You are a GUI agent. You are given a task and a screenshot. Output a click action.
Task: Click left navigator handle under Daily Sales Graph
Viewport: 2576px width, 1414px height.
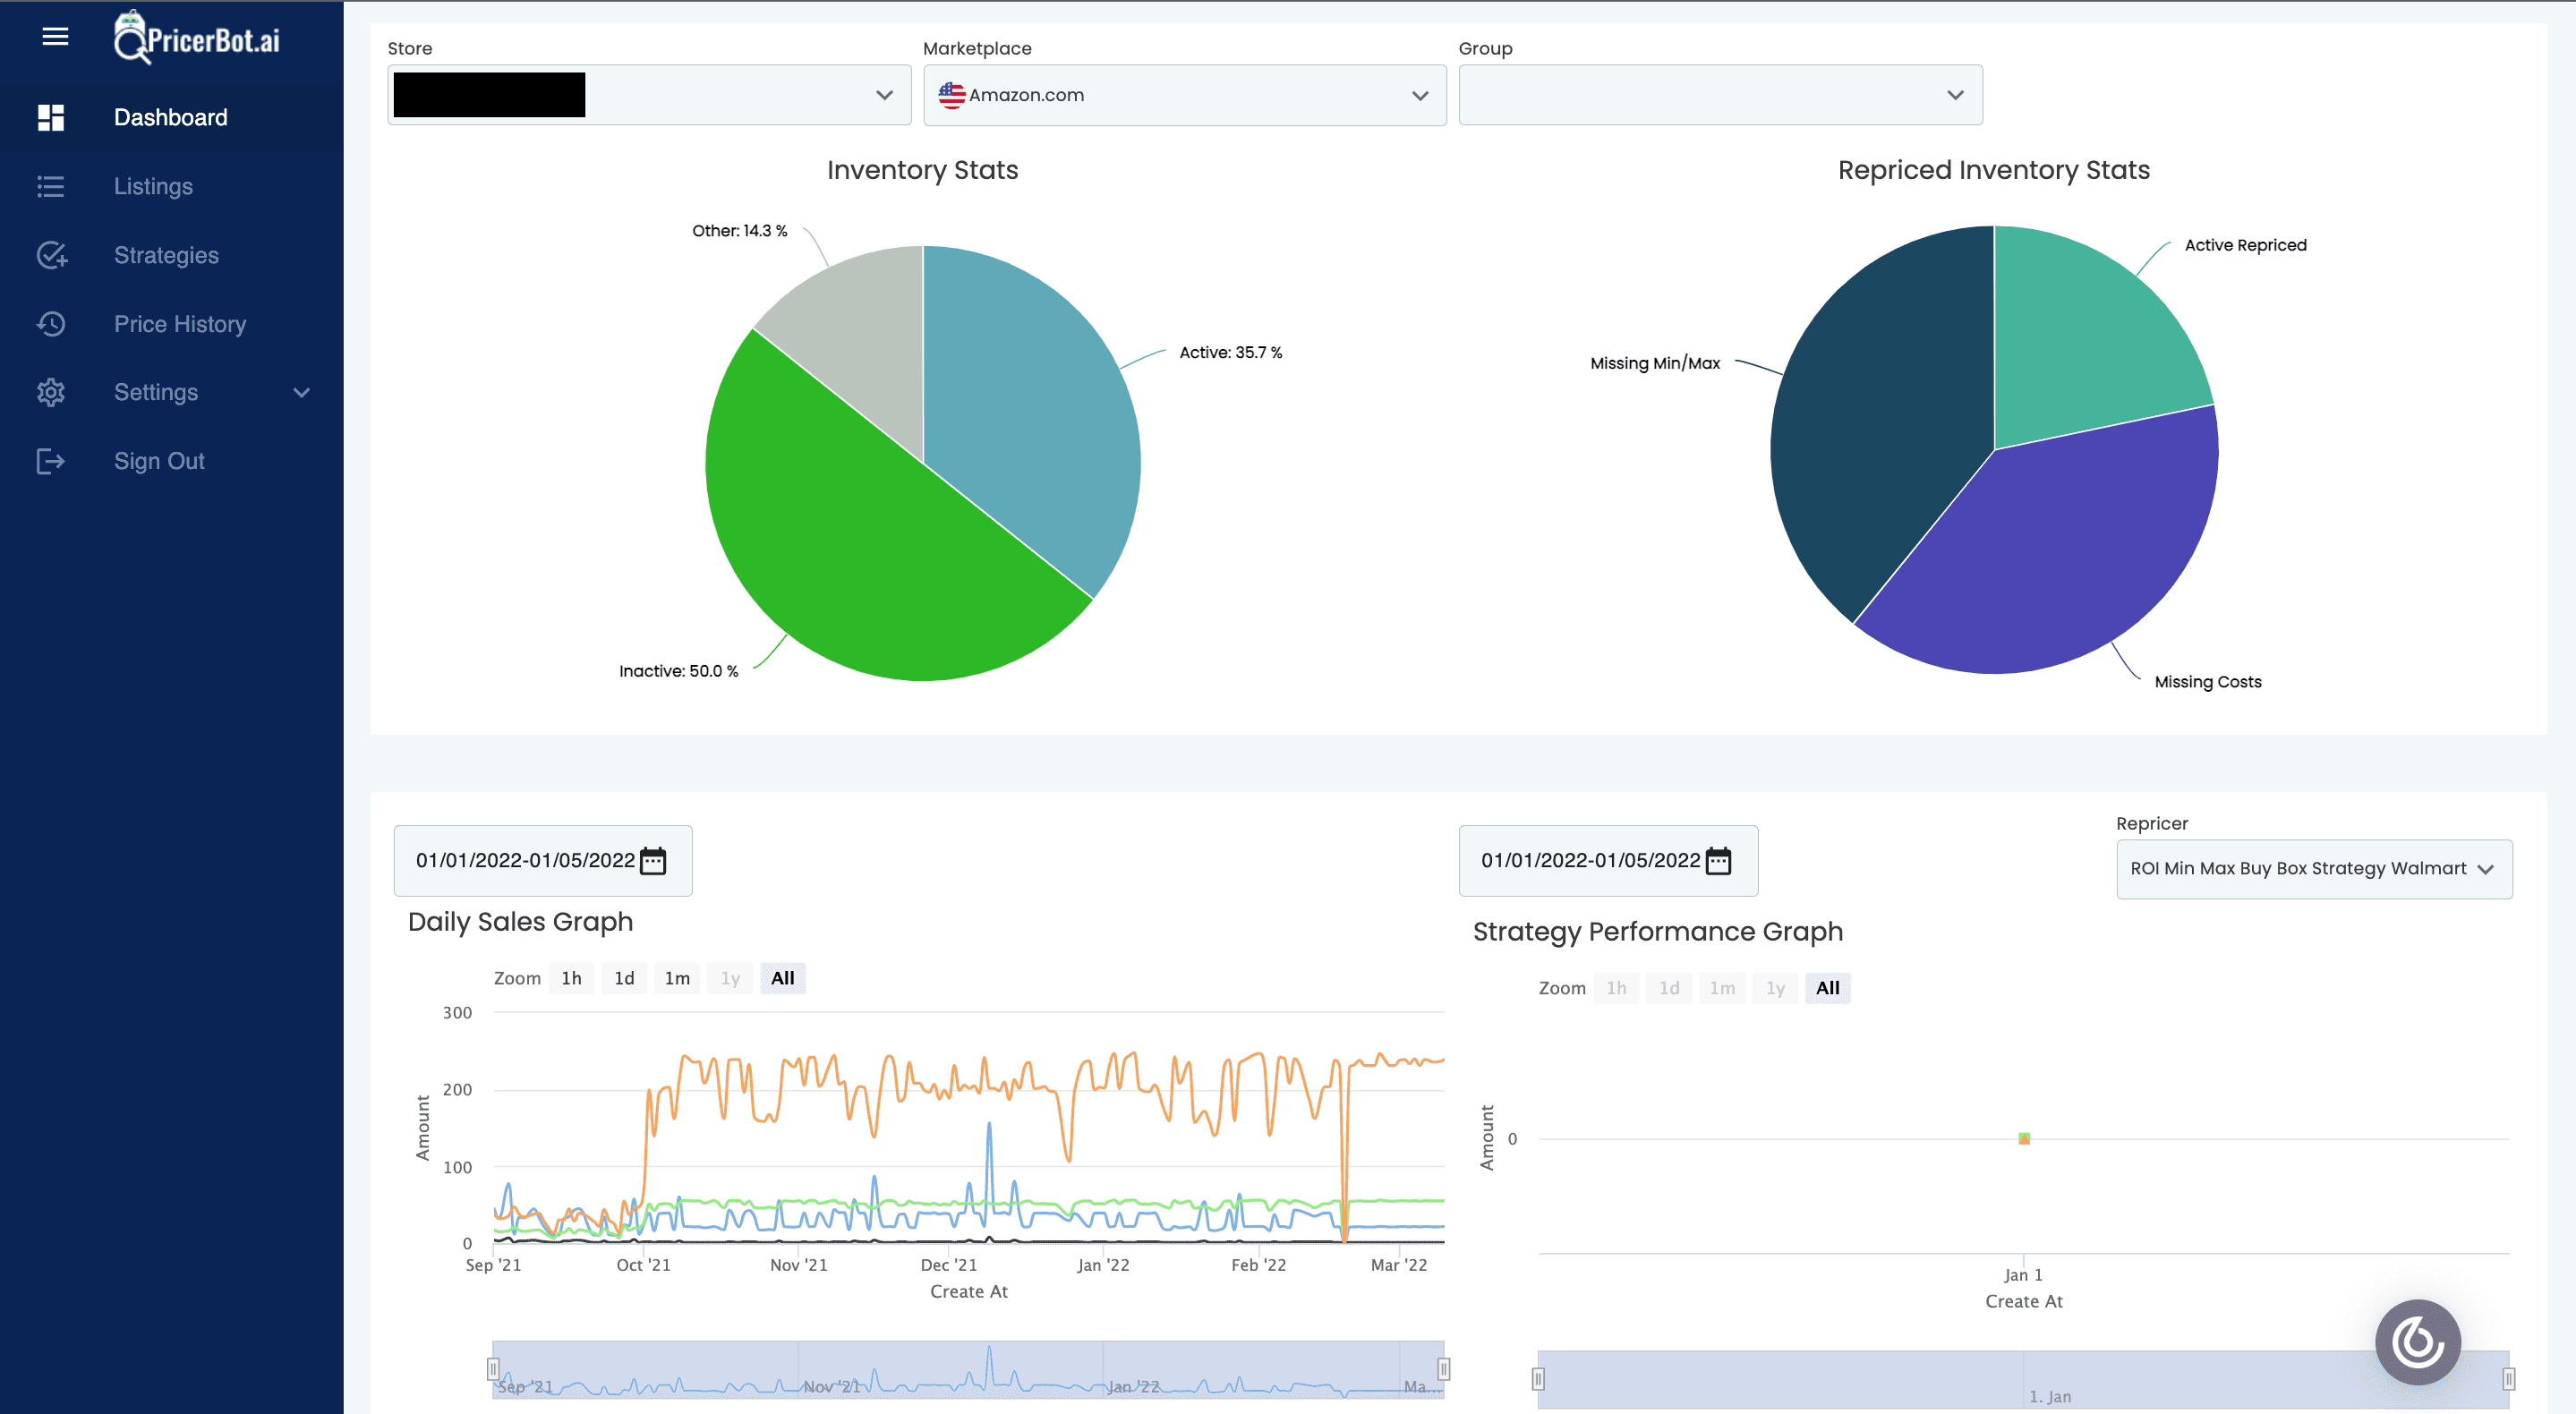(x=493, y=1368)
